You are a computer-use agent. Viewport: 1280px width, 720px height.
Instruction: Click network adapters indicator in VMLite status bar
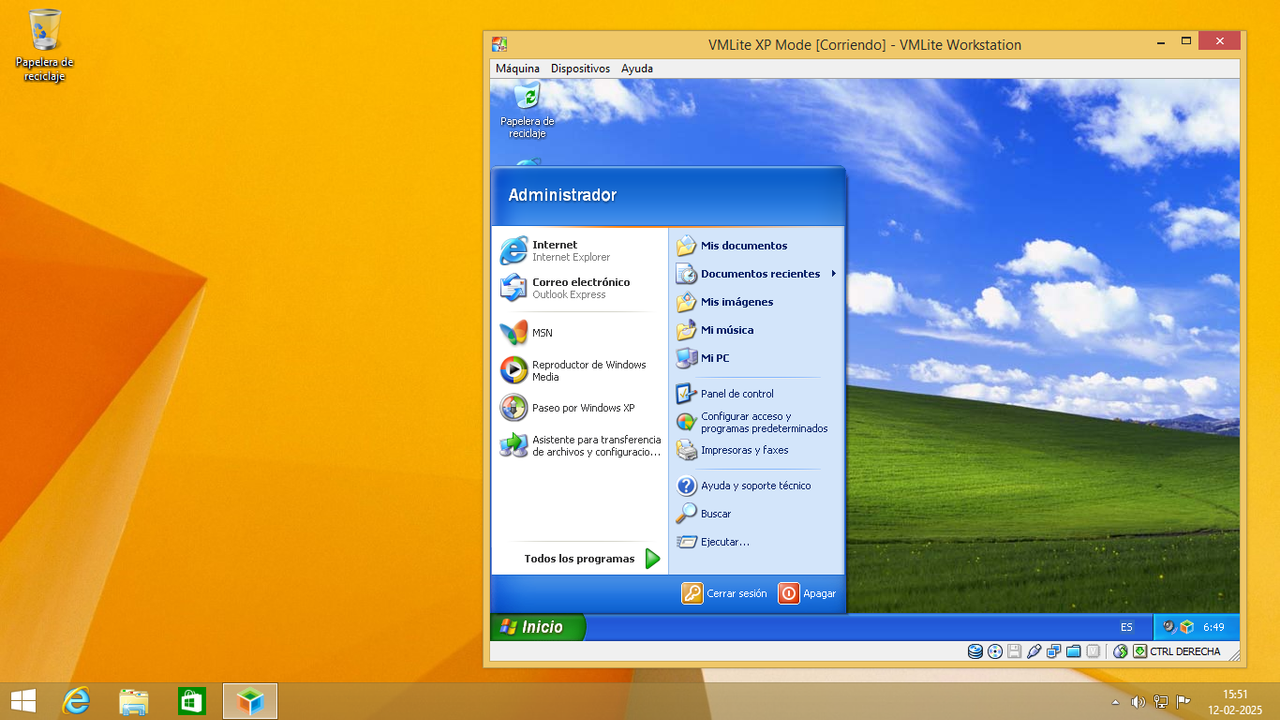point(1053,652)
